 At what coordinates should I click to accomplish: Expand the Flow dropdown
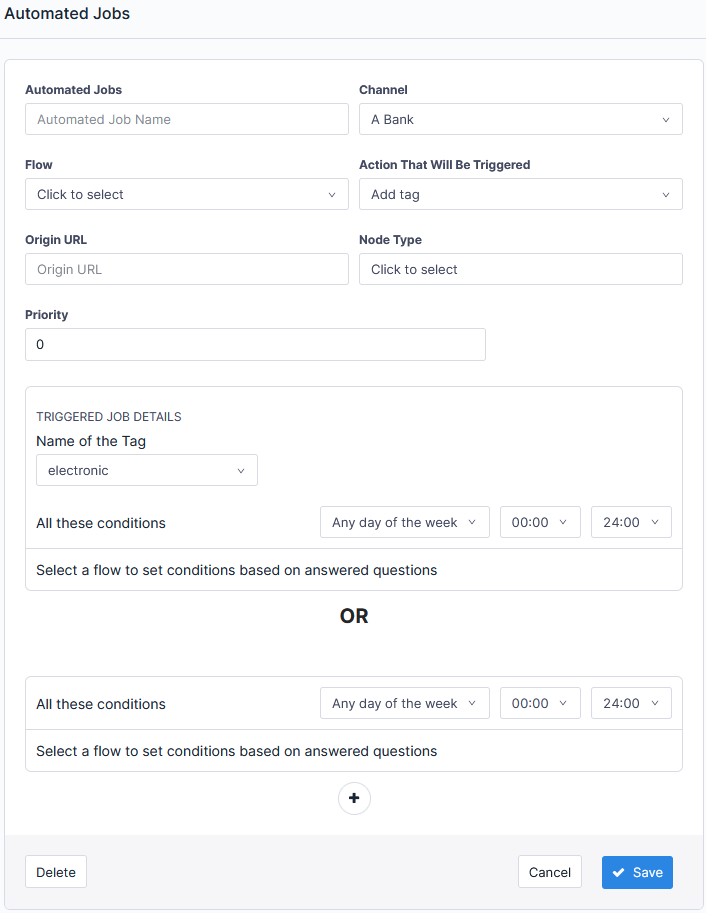[x=186, y=194]
